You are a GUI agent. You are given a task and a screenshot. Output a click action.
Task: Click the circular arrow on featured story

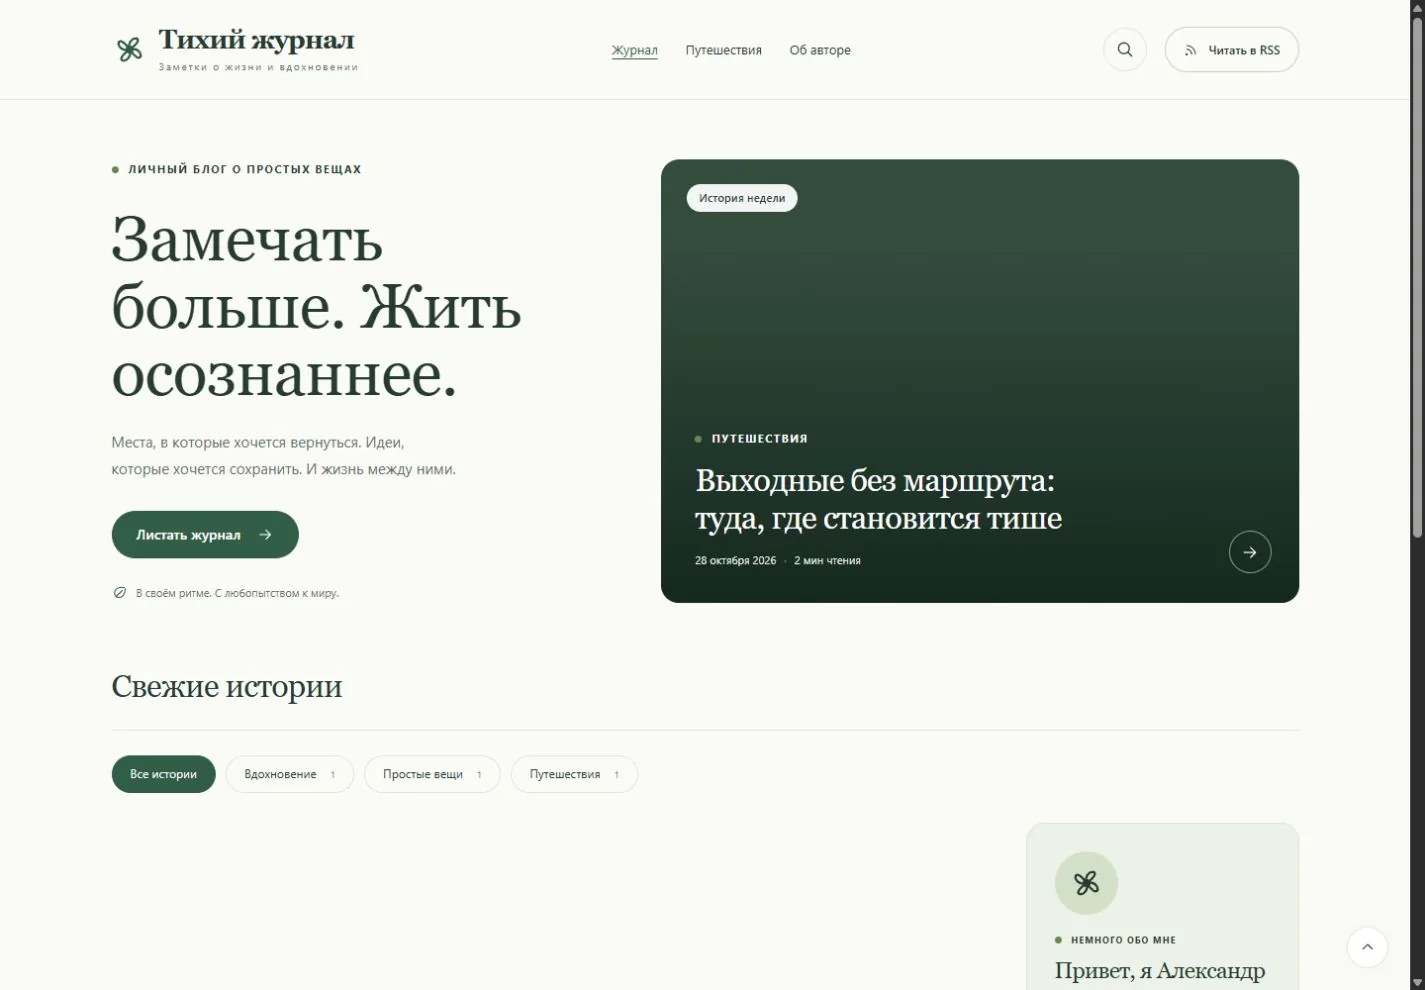(x=1250, y=552)
